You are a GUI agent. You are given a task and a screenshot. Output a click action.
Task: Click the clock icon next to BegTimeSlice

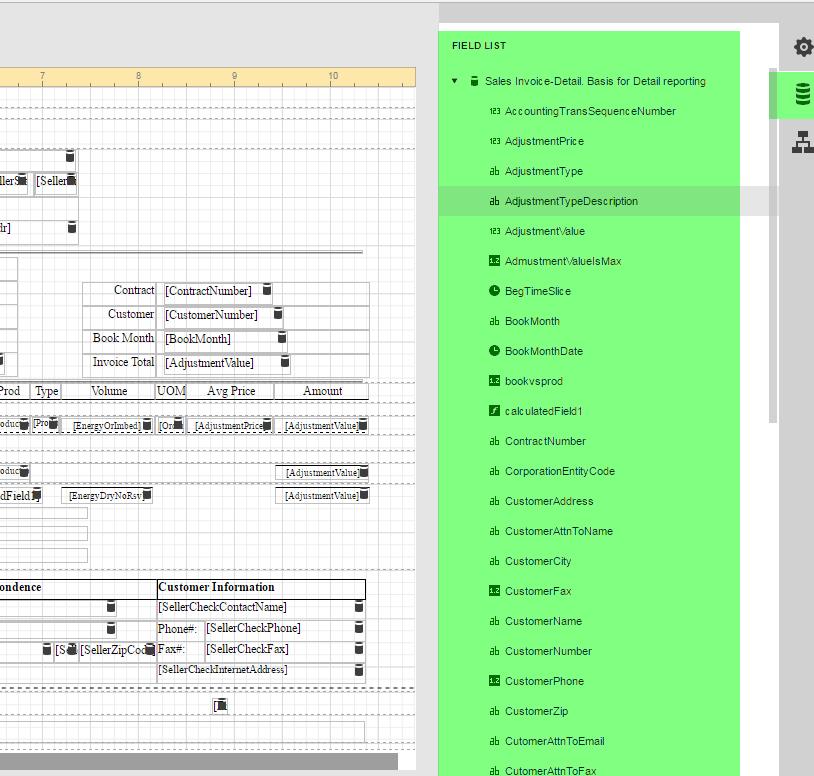pyautogui.click(x=494, y=291)
